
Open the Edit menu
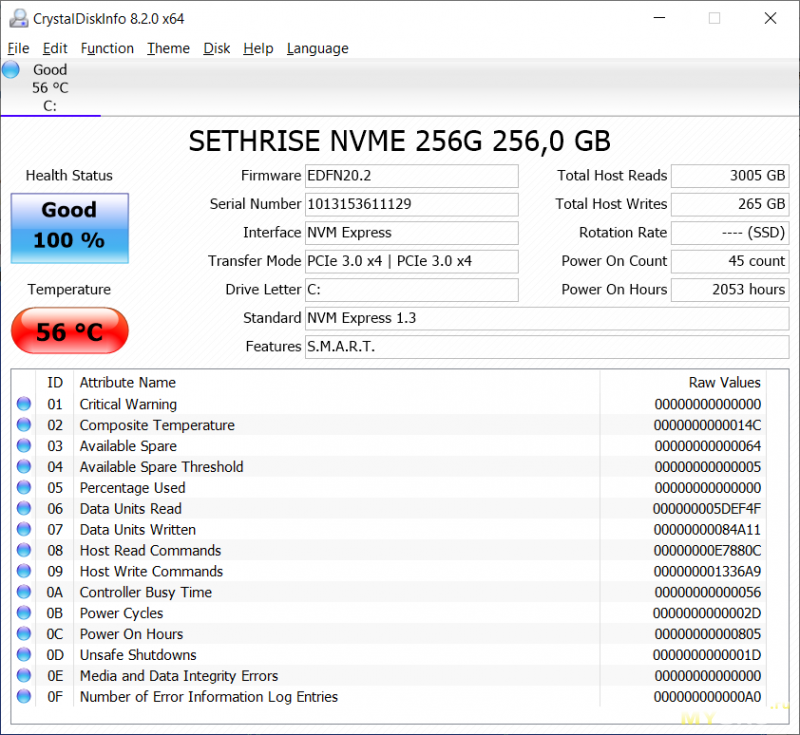coord(55,48)
